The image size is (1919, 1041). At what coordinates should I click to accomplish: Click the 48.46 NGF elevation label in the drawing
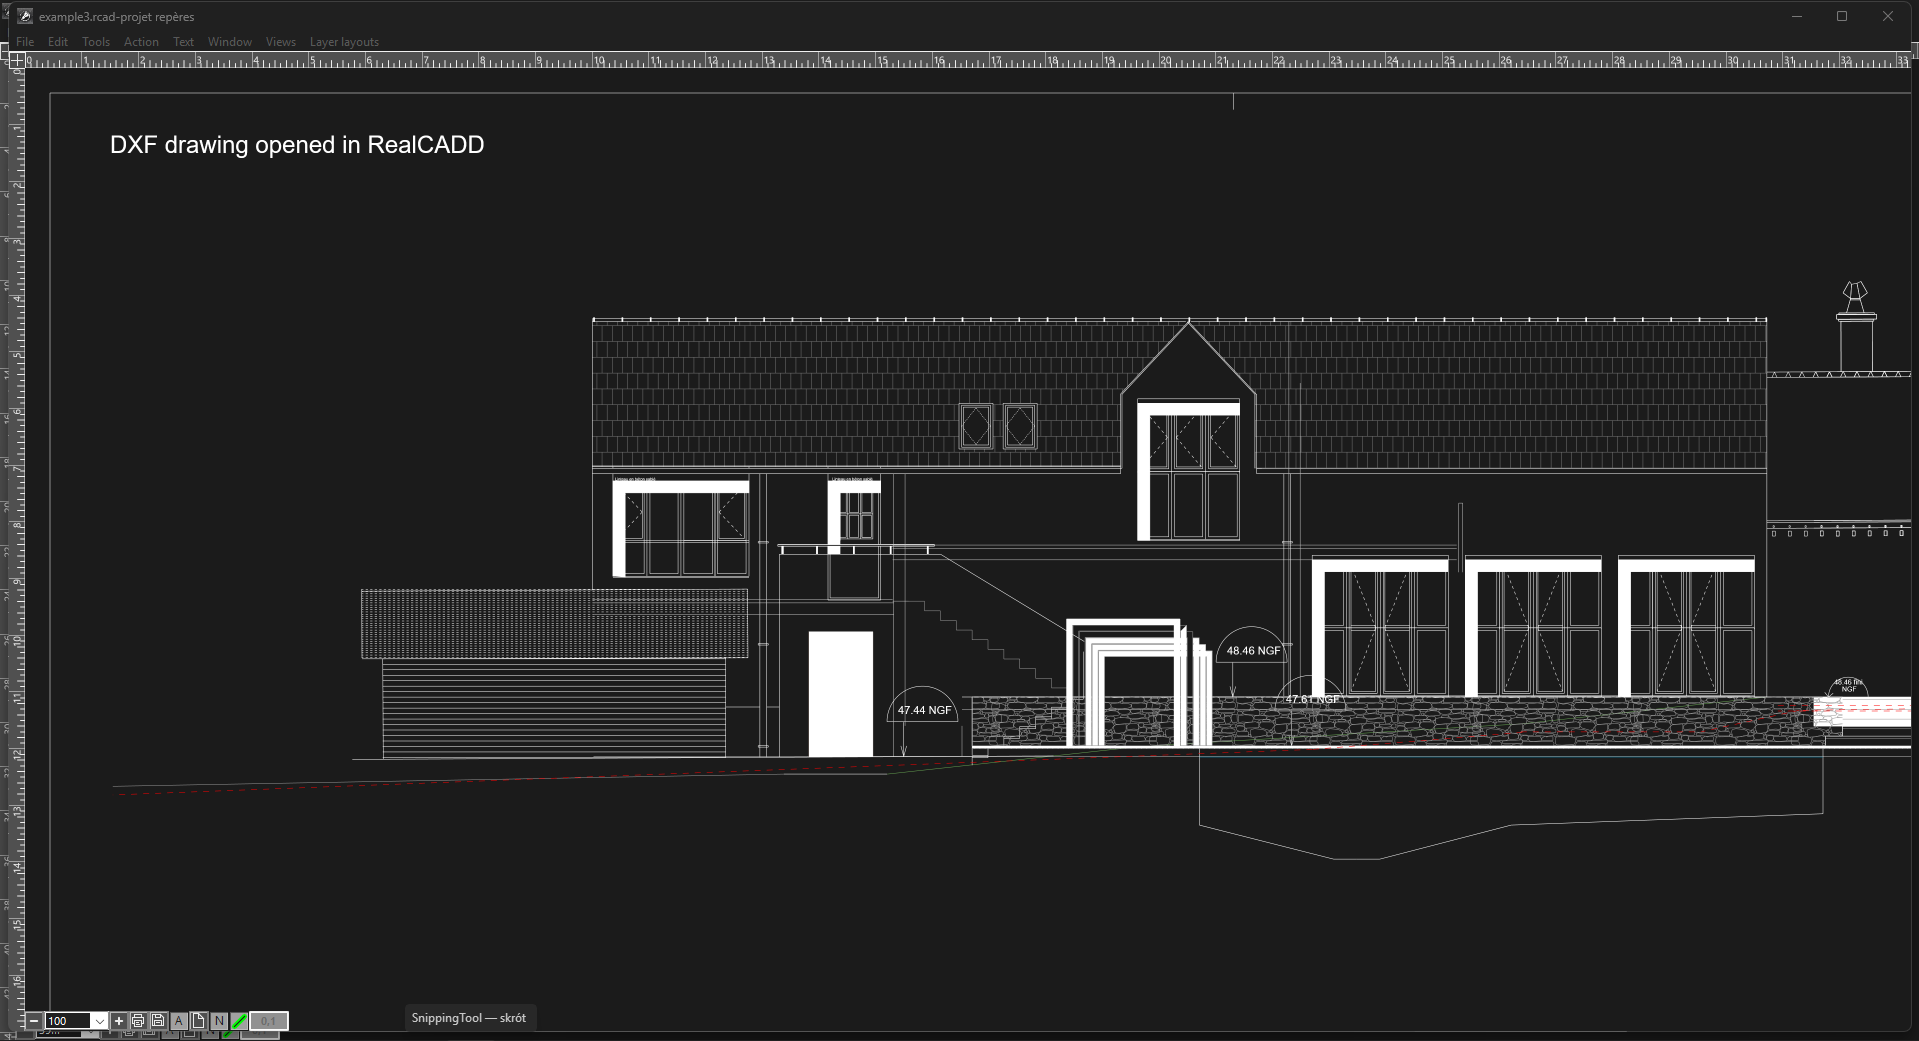(x=1253, y=650)
